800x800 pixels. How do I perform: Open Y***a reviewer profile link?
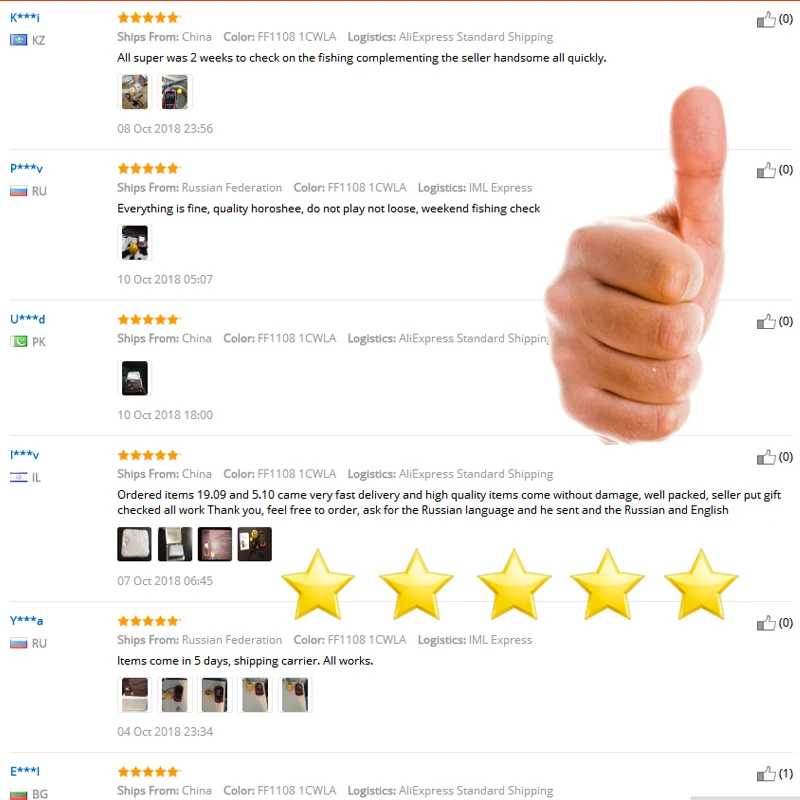click(27, 620)
